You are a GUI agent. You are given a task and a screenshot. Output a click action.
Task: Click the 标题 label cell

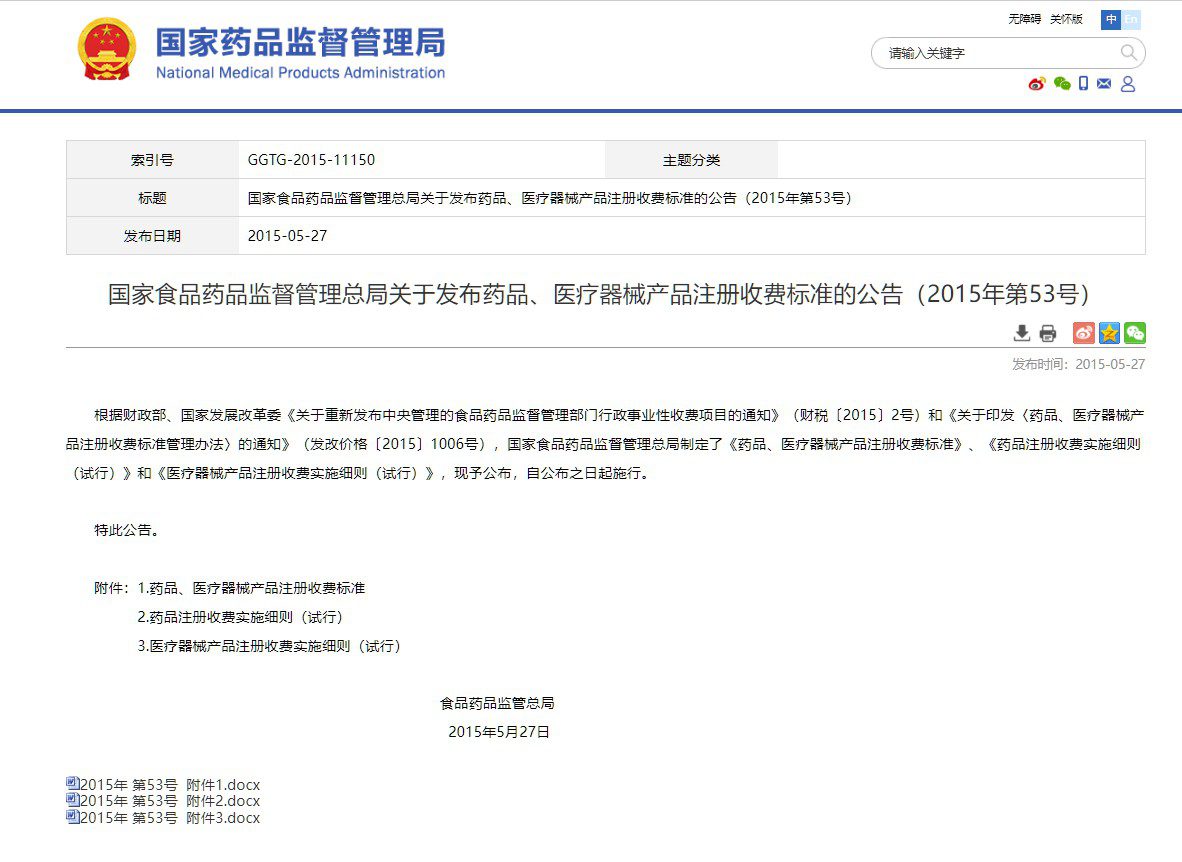(x=152, y=198)
